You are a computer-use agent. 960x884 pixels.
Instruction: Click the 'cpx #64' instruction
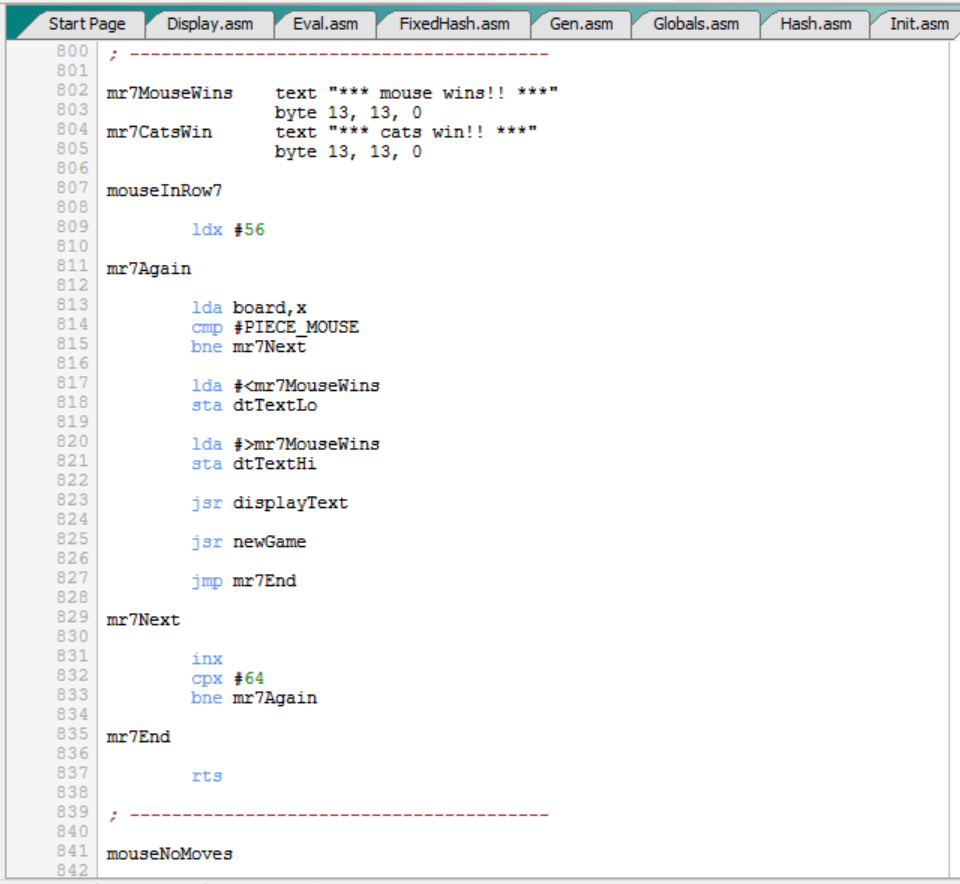click(228, 679)
